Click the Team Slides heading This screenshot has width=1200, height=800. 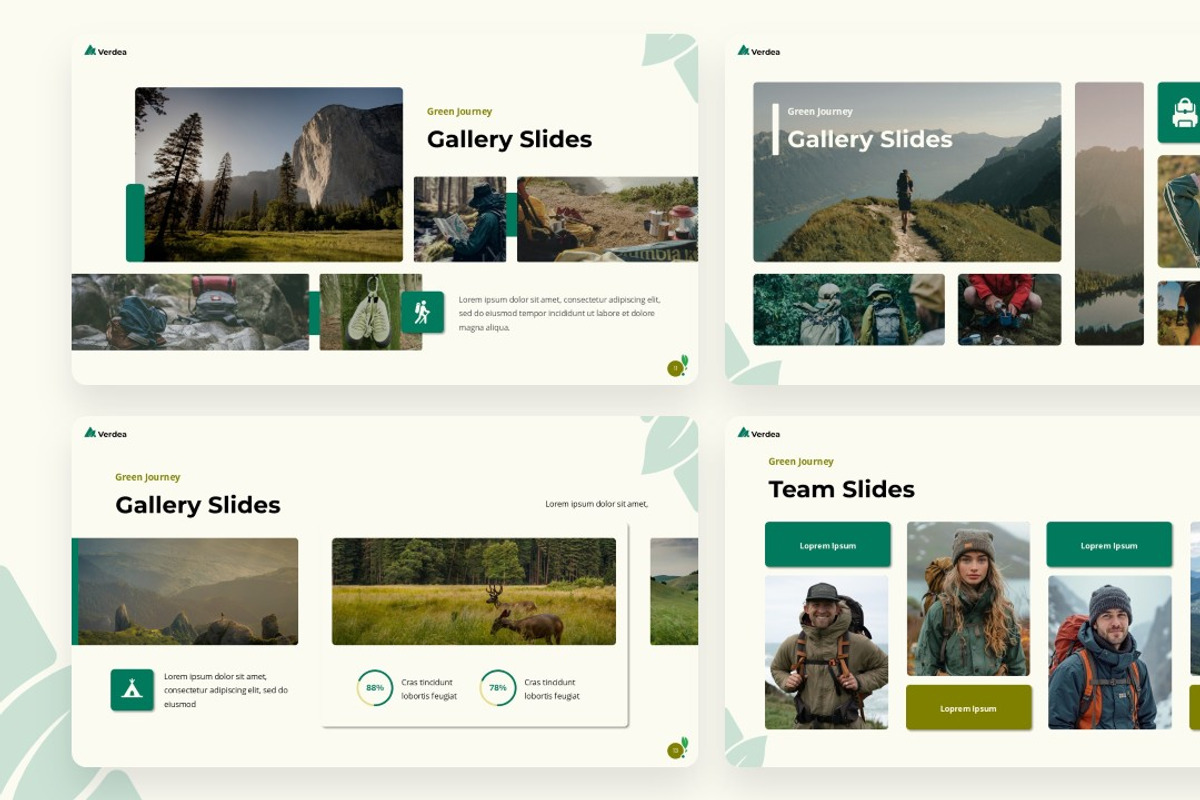click(841, 489)
